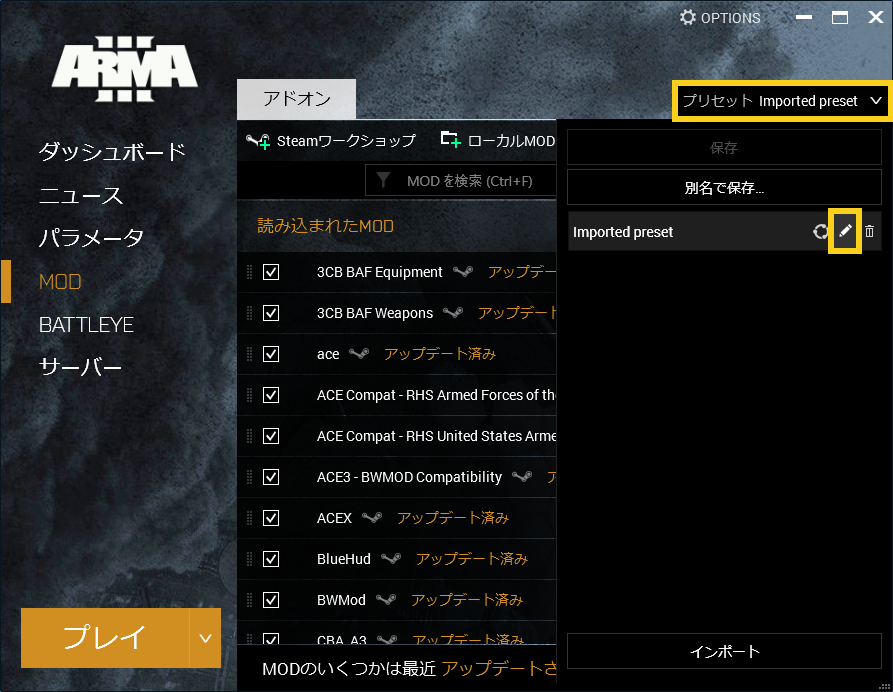This screenshot has height=692, width=893.
Task: Click アップデート済み status in the ace row
Action: coord(440,354)
